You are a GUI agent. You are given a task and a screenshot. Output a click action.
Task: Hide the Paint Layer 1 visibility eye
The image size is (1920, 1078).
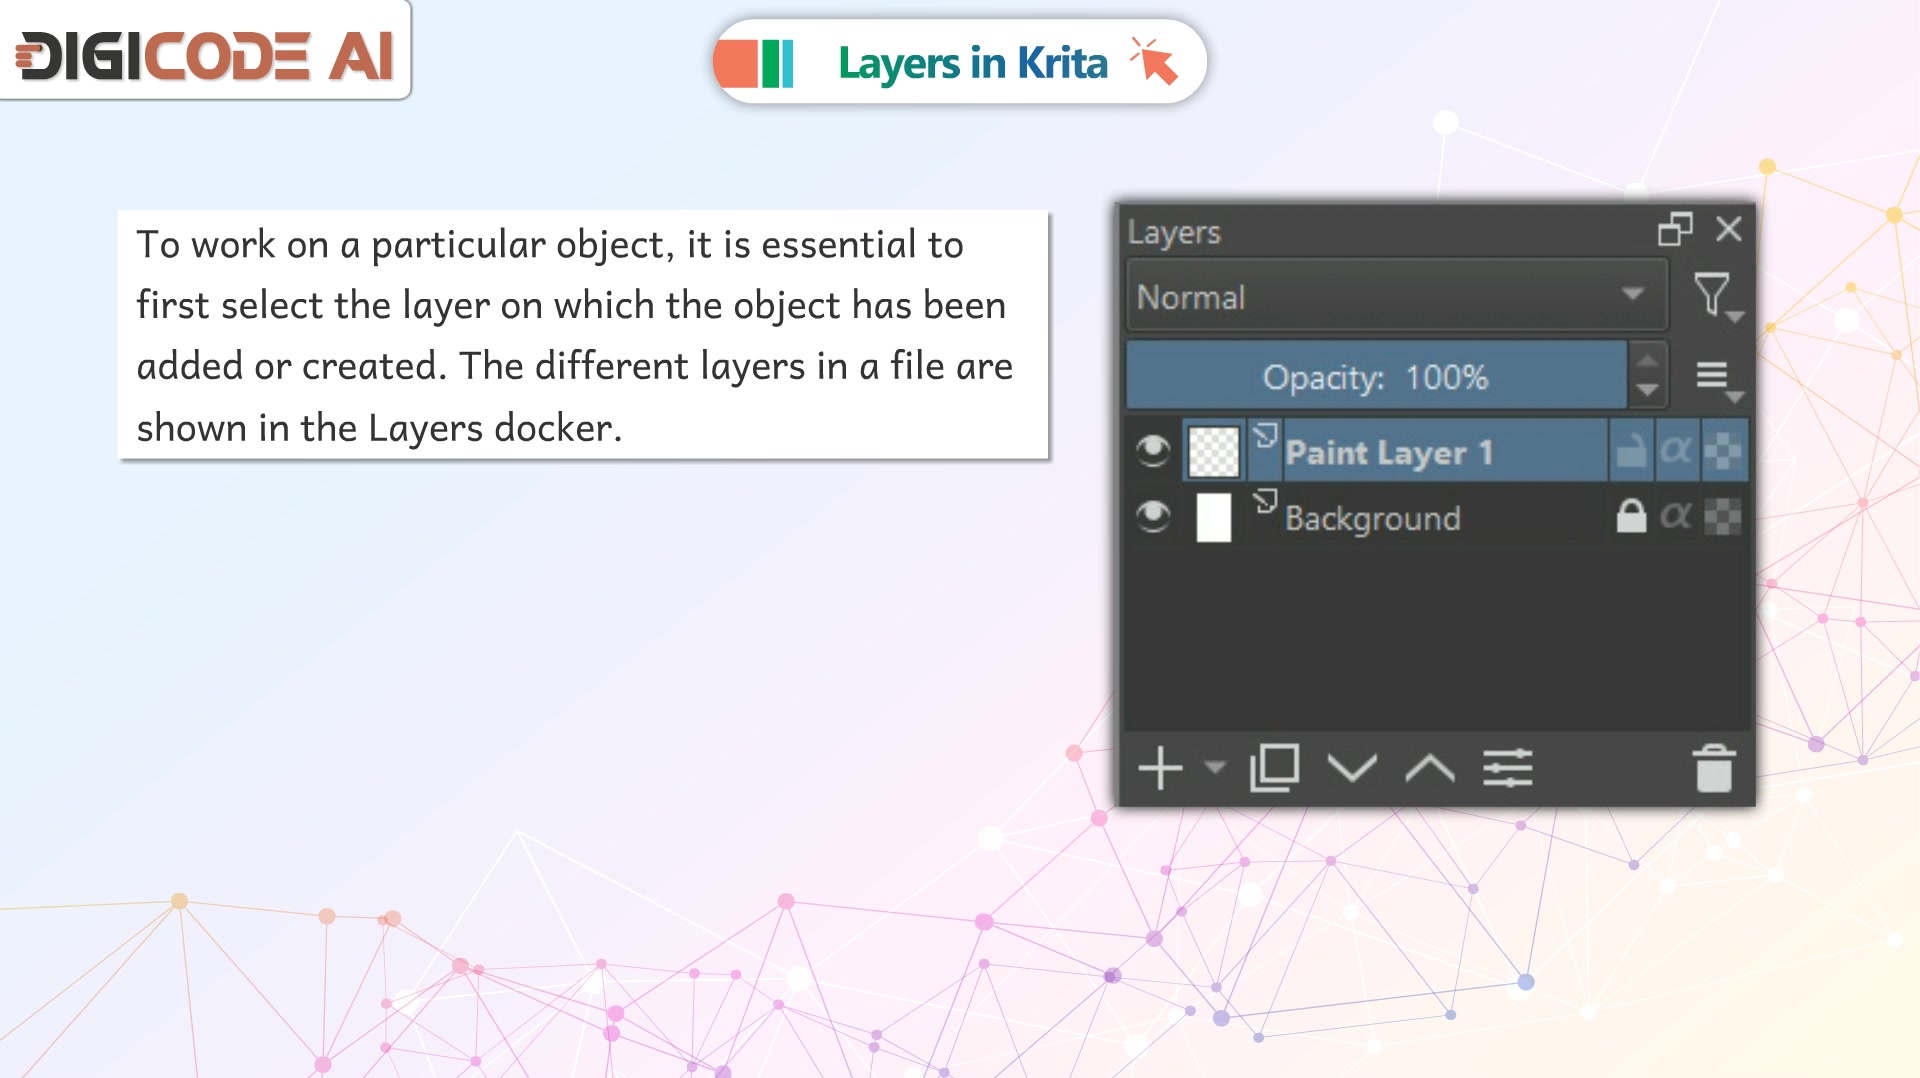point(1153,451)
